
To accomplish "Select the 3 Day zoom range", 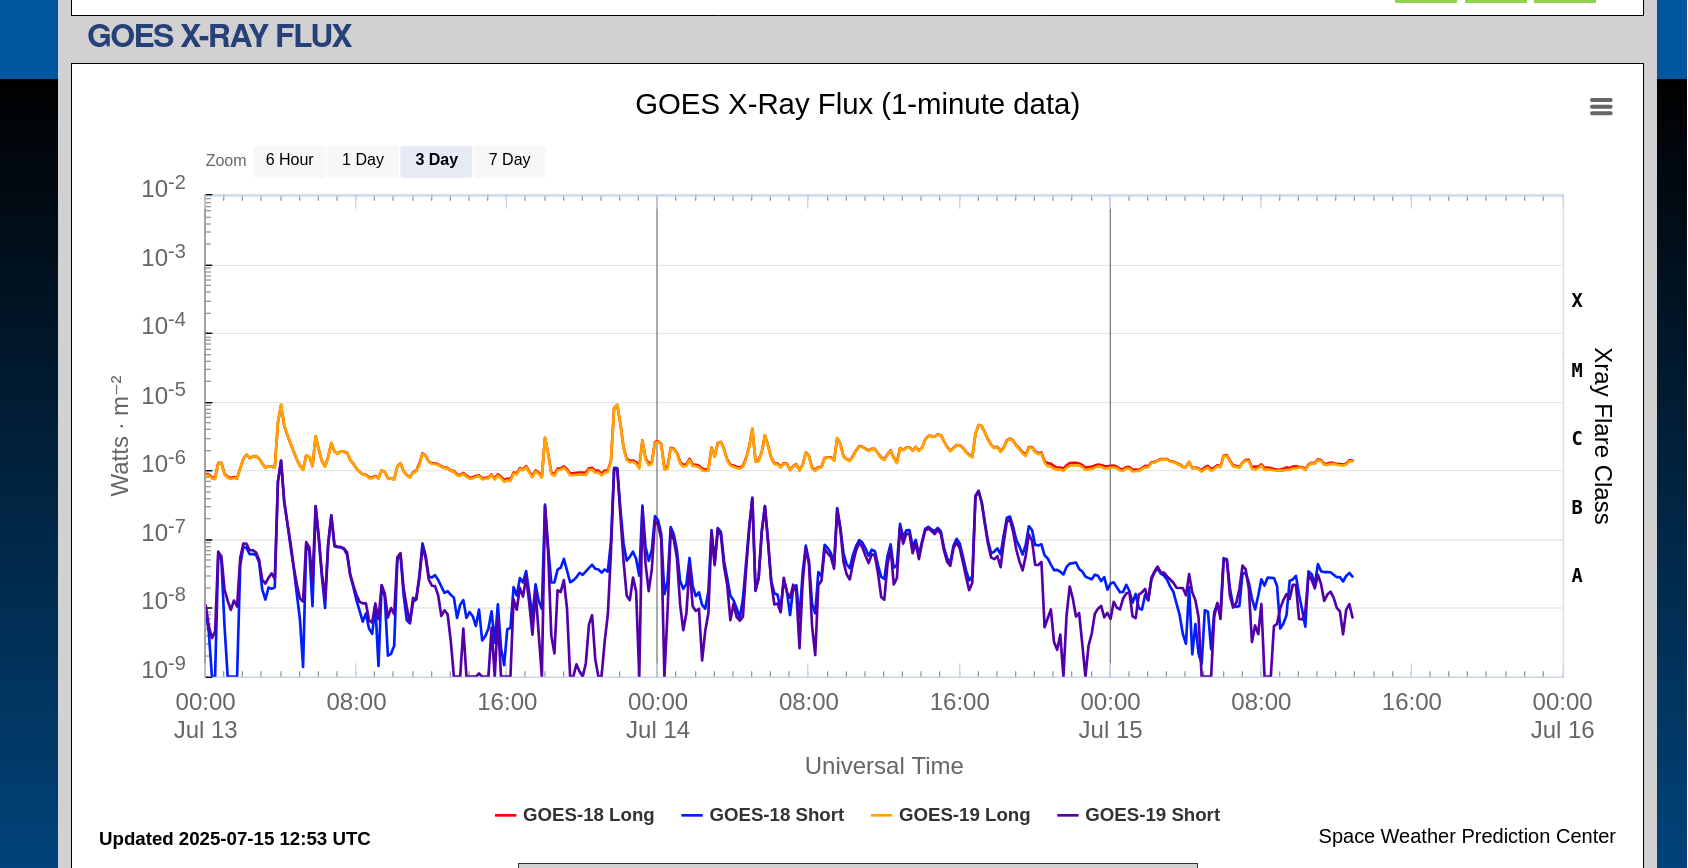I will 436,161.
